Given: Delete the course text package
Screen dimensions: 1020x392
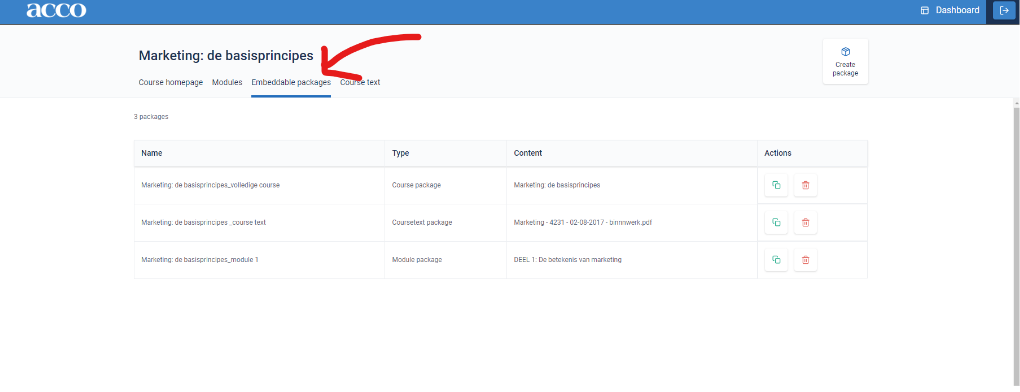Looking at the screenshot, I should tap(805, 222).
